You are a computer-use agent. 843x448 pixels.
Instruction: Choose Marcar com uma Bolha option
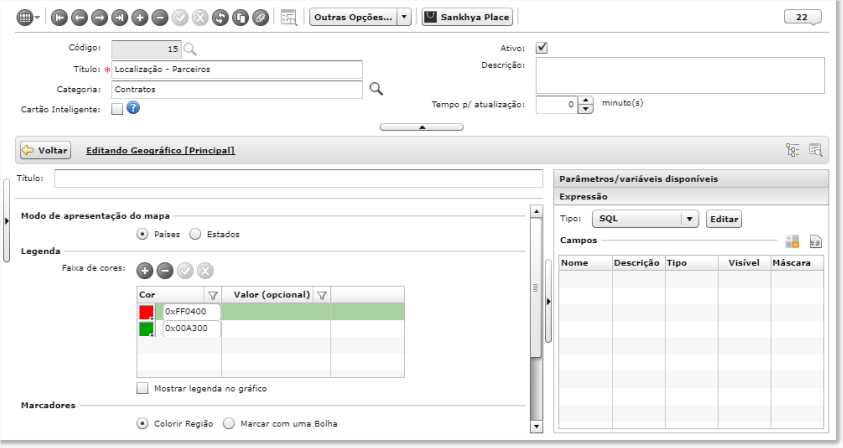(x=229, y=424)
